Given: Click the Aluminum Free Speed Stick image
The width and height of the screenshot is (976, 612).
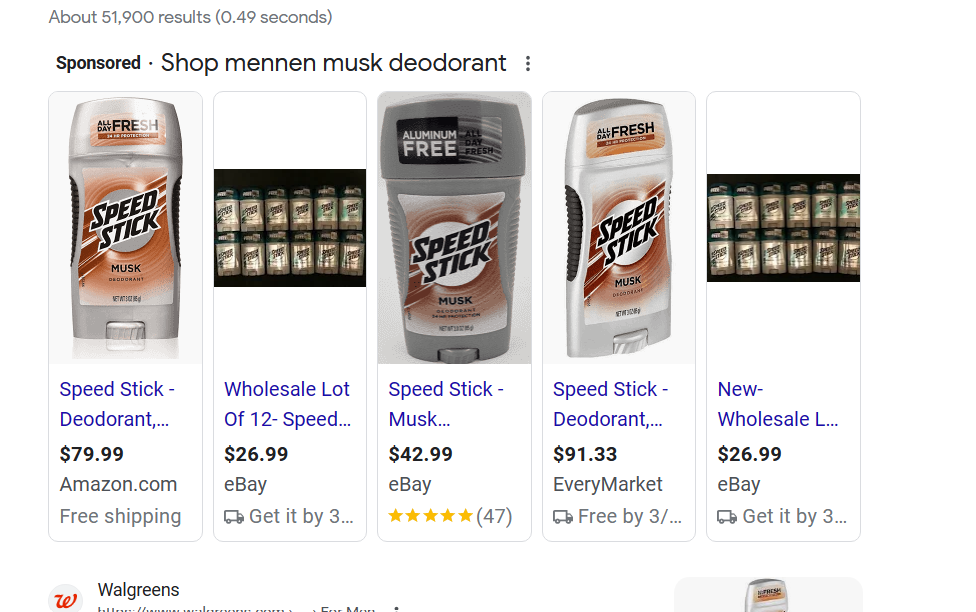Looking at the screenshot, I should (454, 228).
